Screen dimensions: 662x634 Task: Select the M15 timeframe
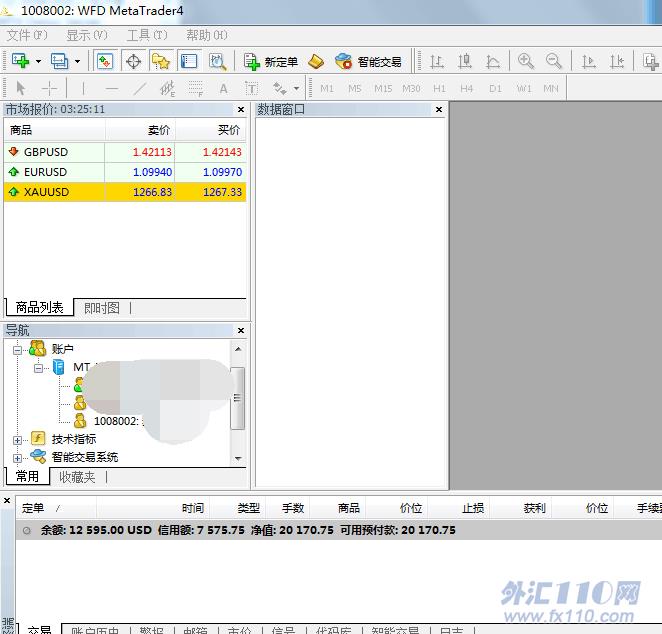point(383,89)
